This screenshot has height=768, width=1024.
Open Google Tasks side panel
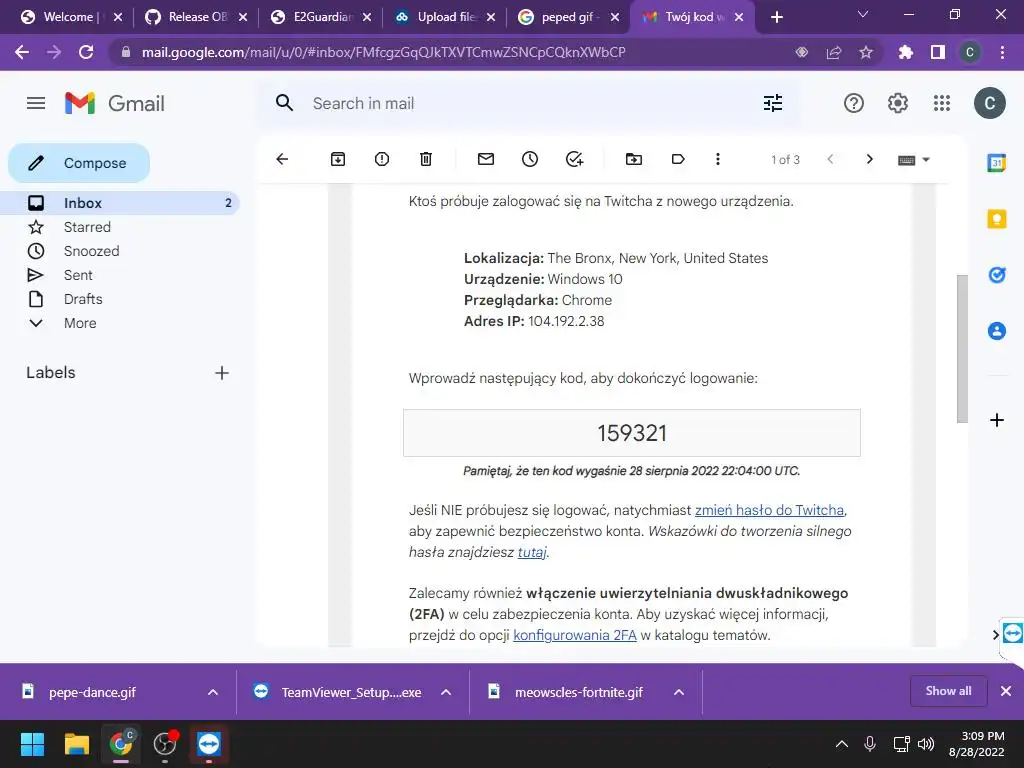(x=997, y=275)
